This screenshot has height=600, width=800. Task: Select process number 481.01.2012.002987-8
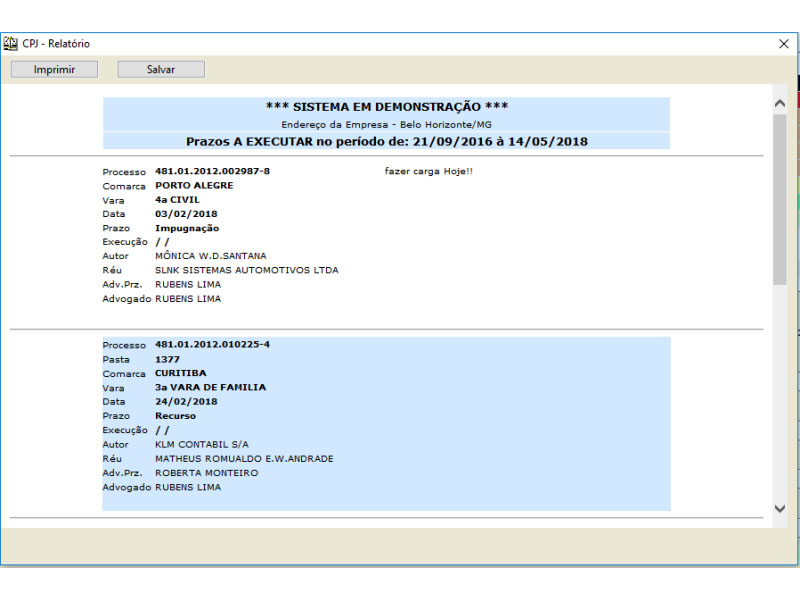pos(212,171)
